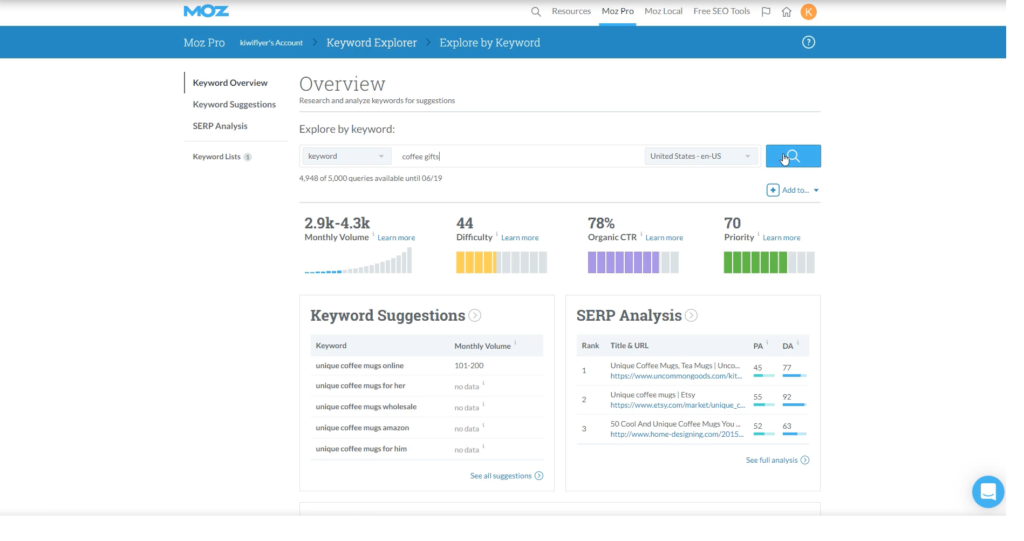The width and height of the screenshot is (1024, 541).
Task: Open the Resources menu
Action: (571, 11)
